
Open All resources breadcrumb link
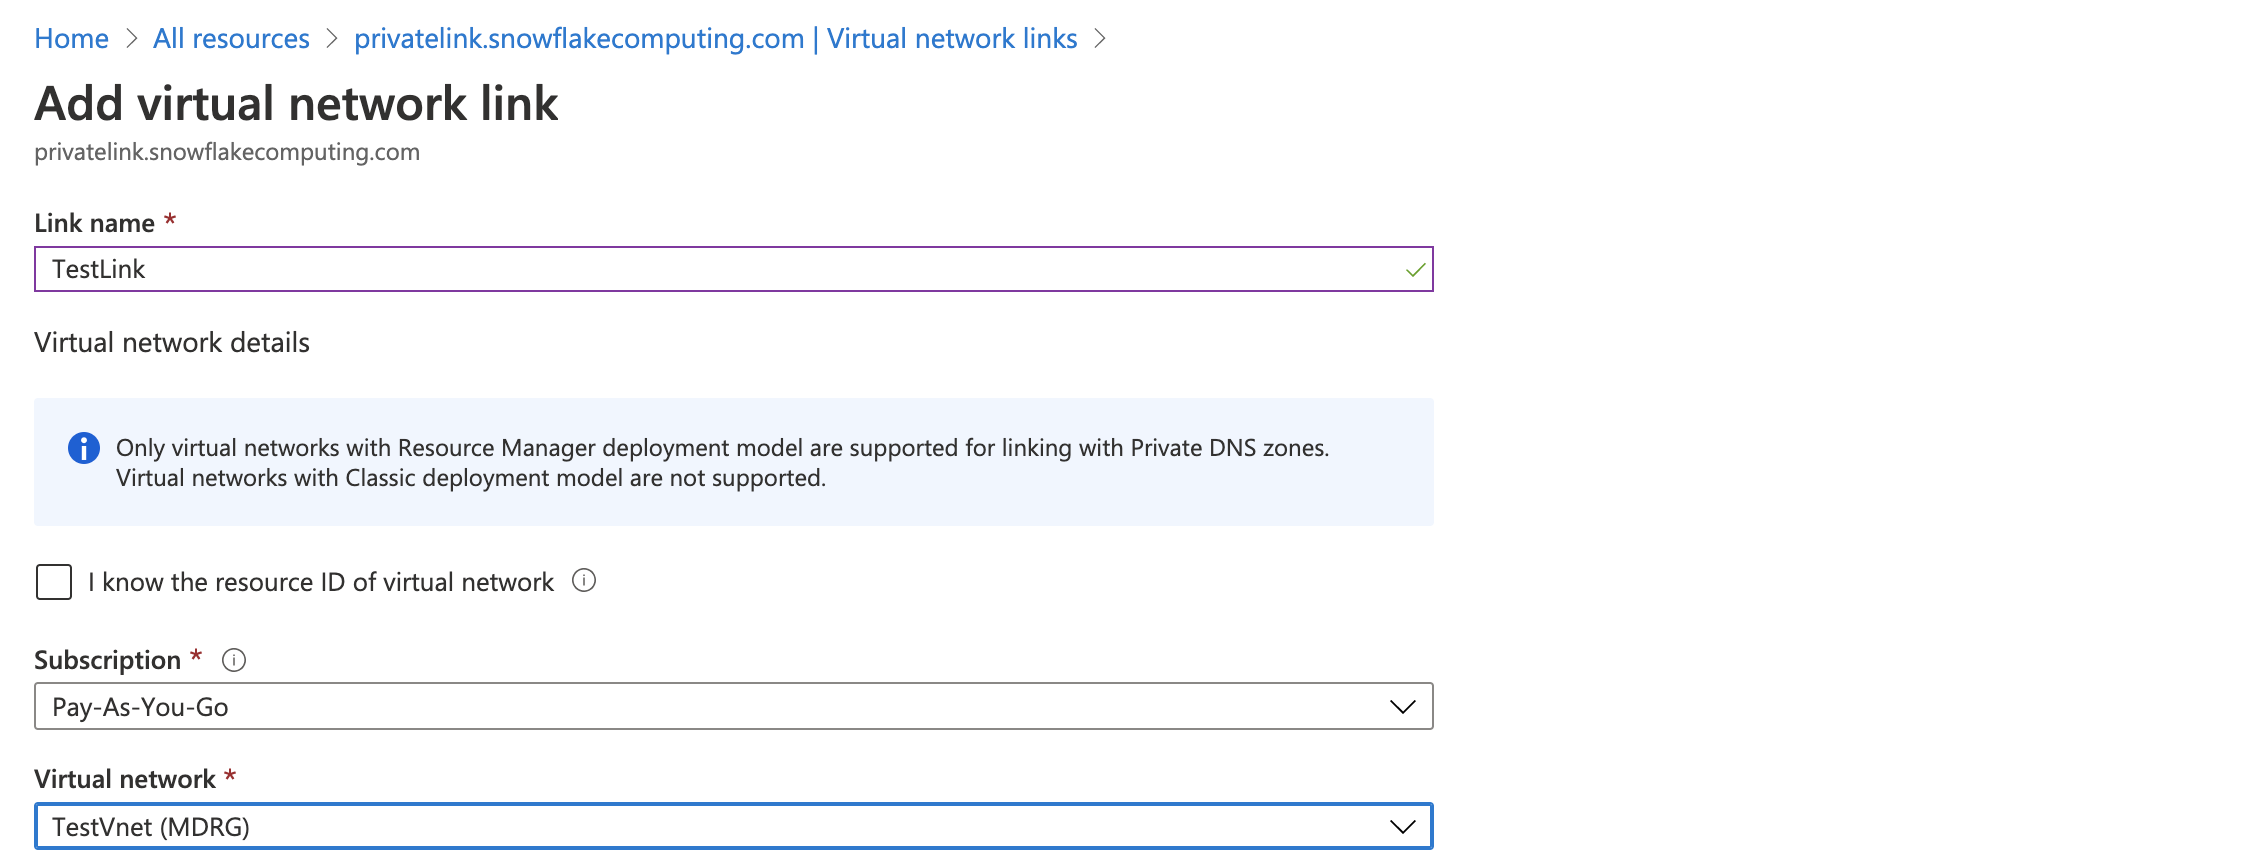pyautogui.click(x=231, y=39)
